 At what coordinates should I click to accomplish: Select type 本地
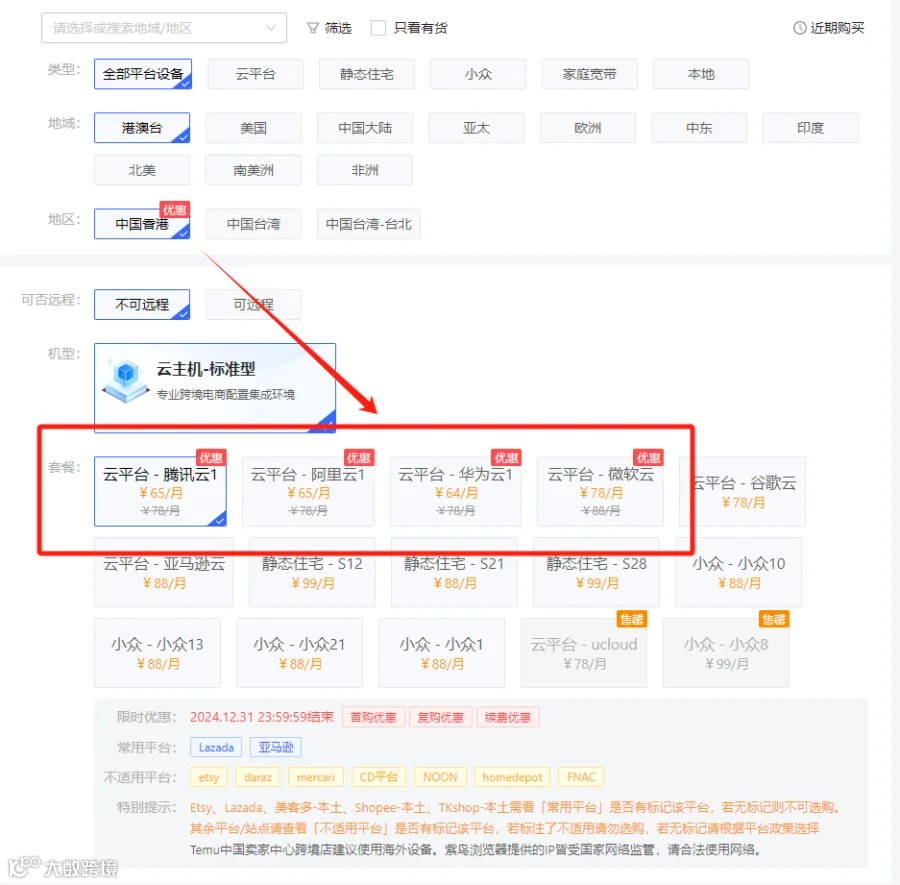click(701, 74)
